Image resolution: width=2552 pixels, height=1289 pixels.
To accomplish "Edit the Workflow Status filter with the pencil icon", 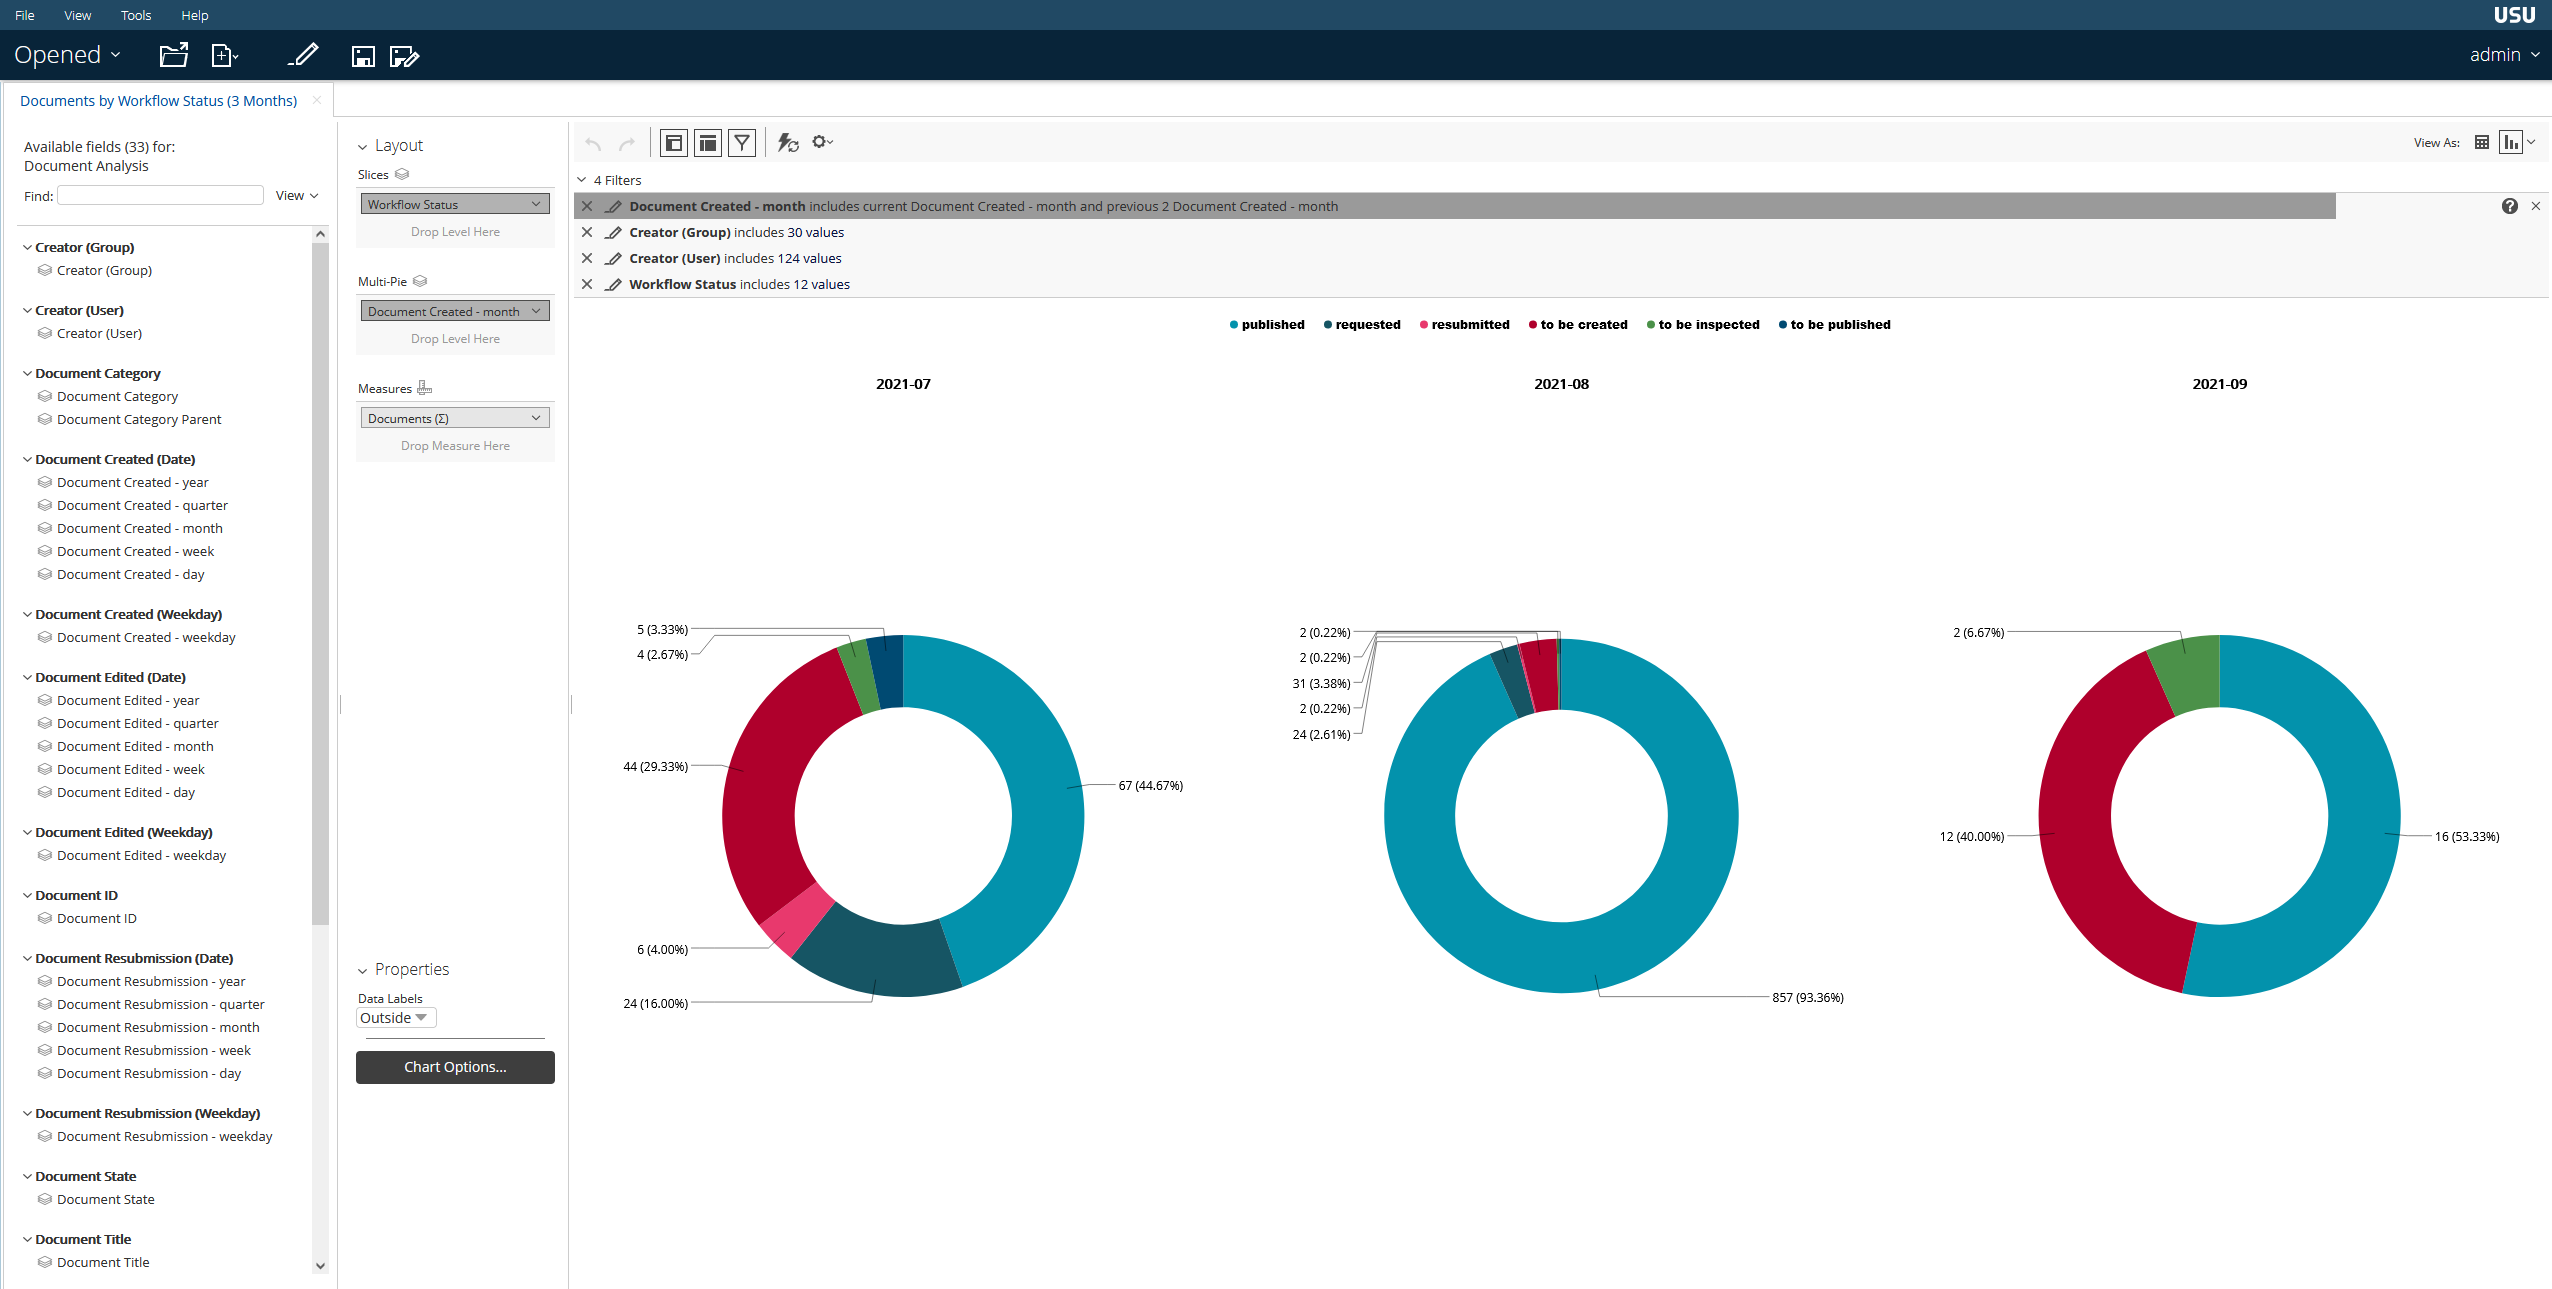I will click(614, 284).
